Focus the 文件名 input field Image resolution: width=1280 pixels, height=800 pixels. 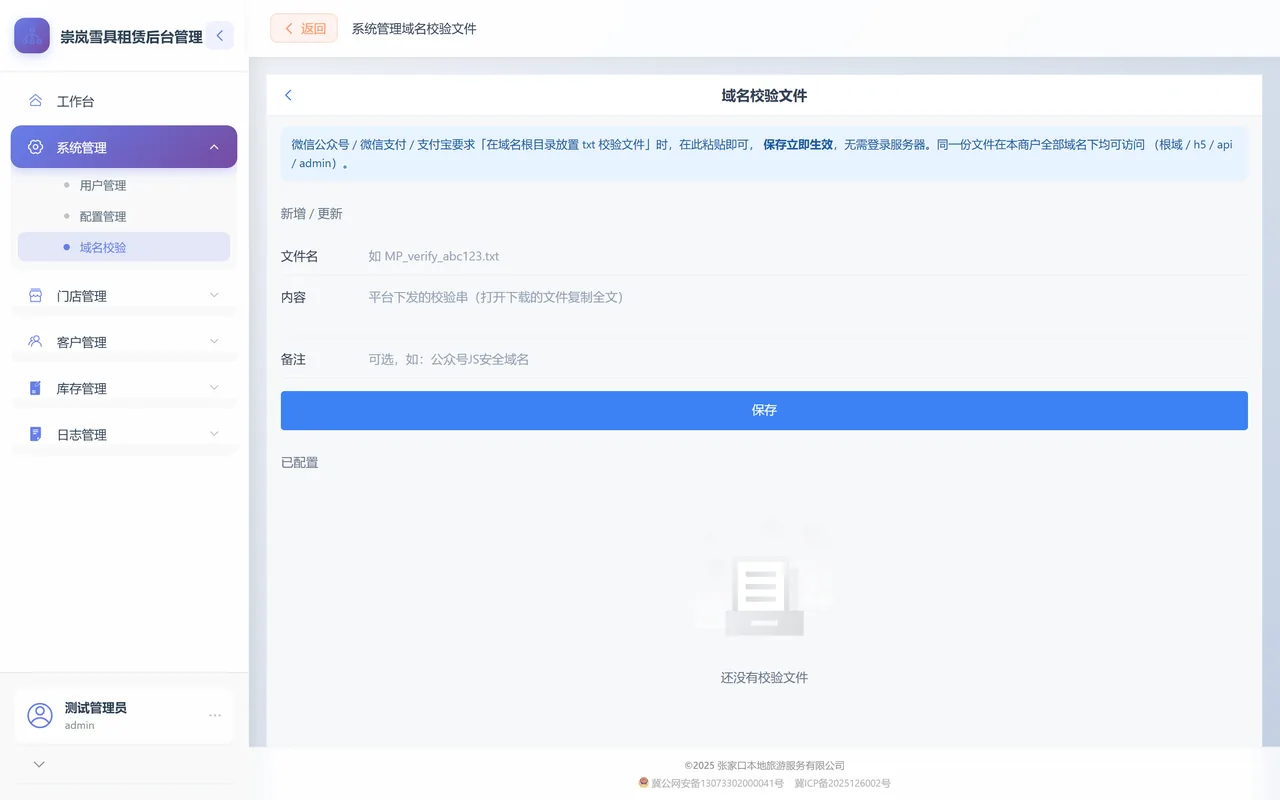coord(807,256)
